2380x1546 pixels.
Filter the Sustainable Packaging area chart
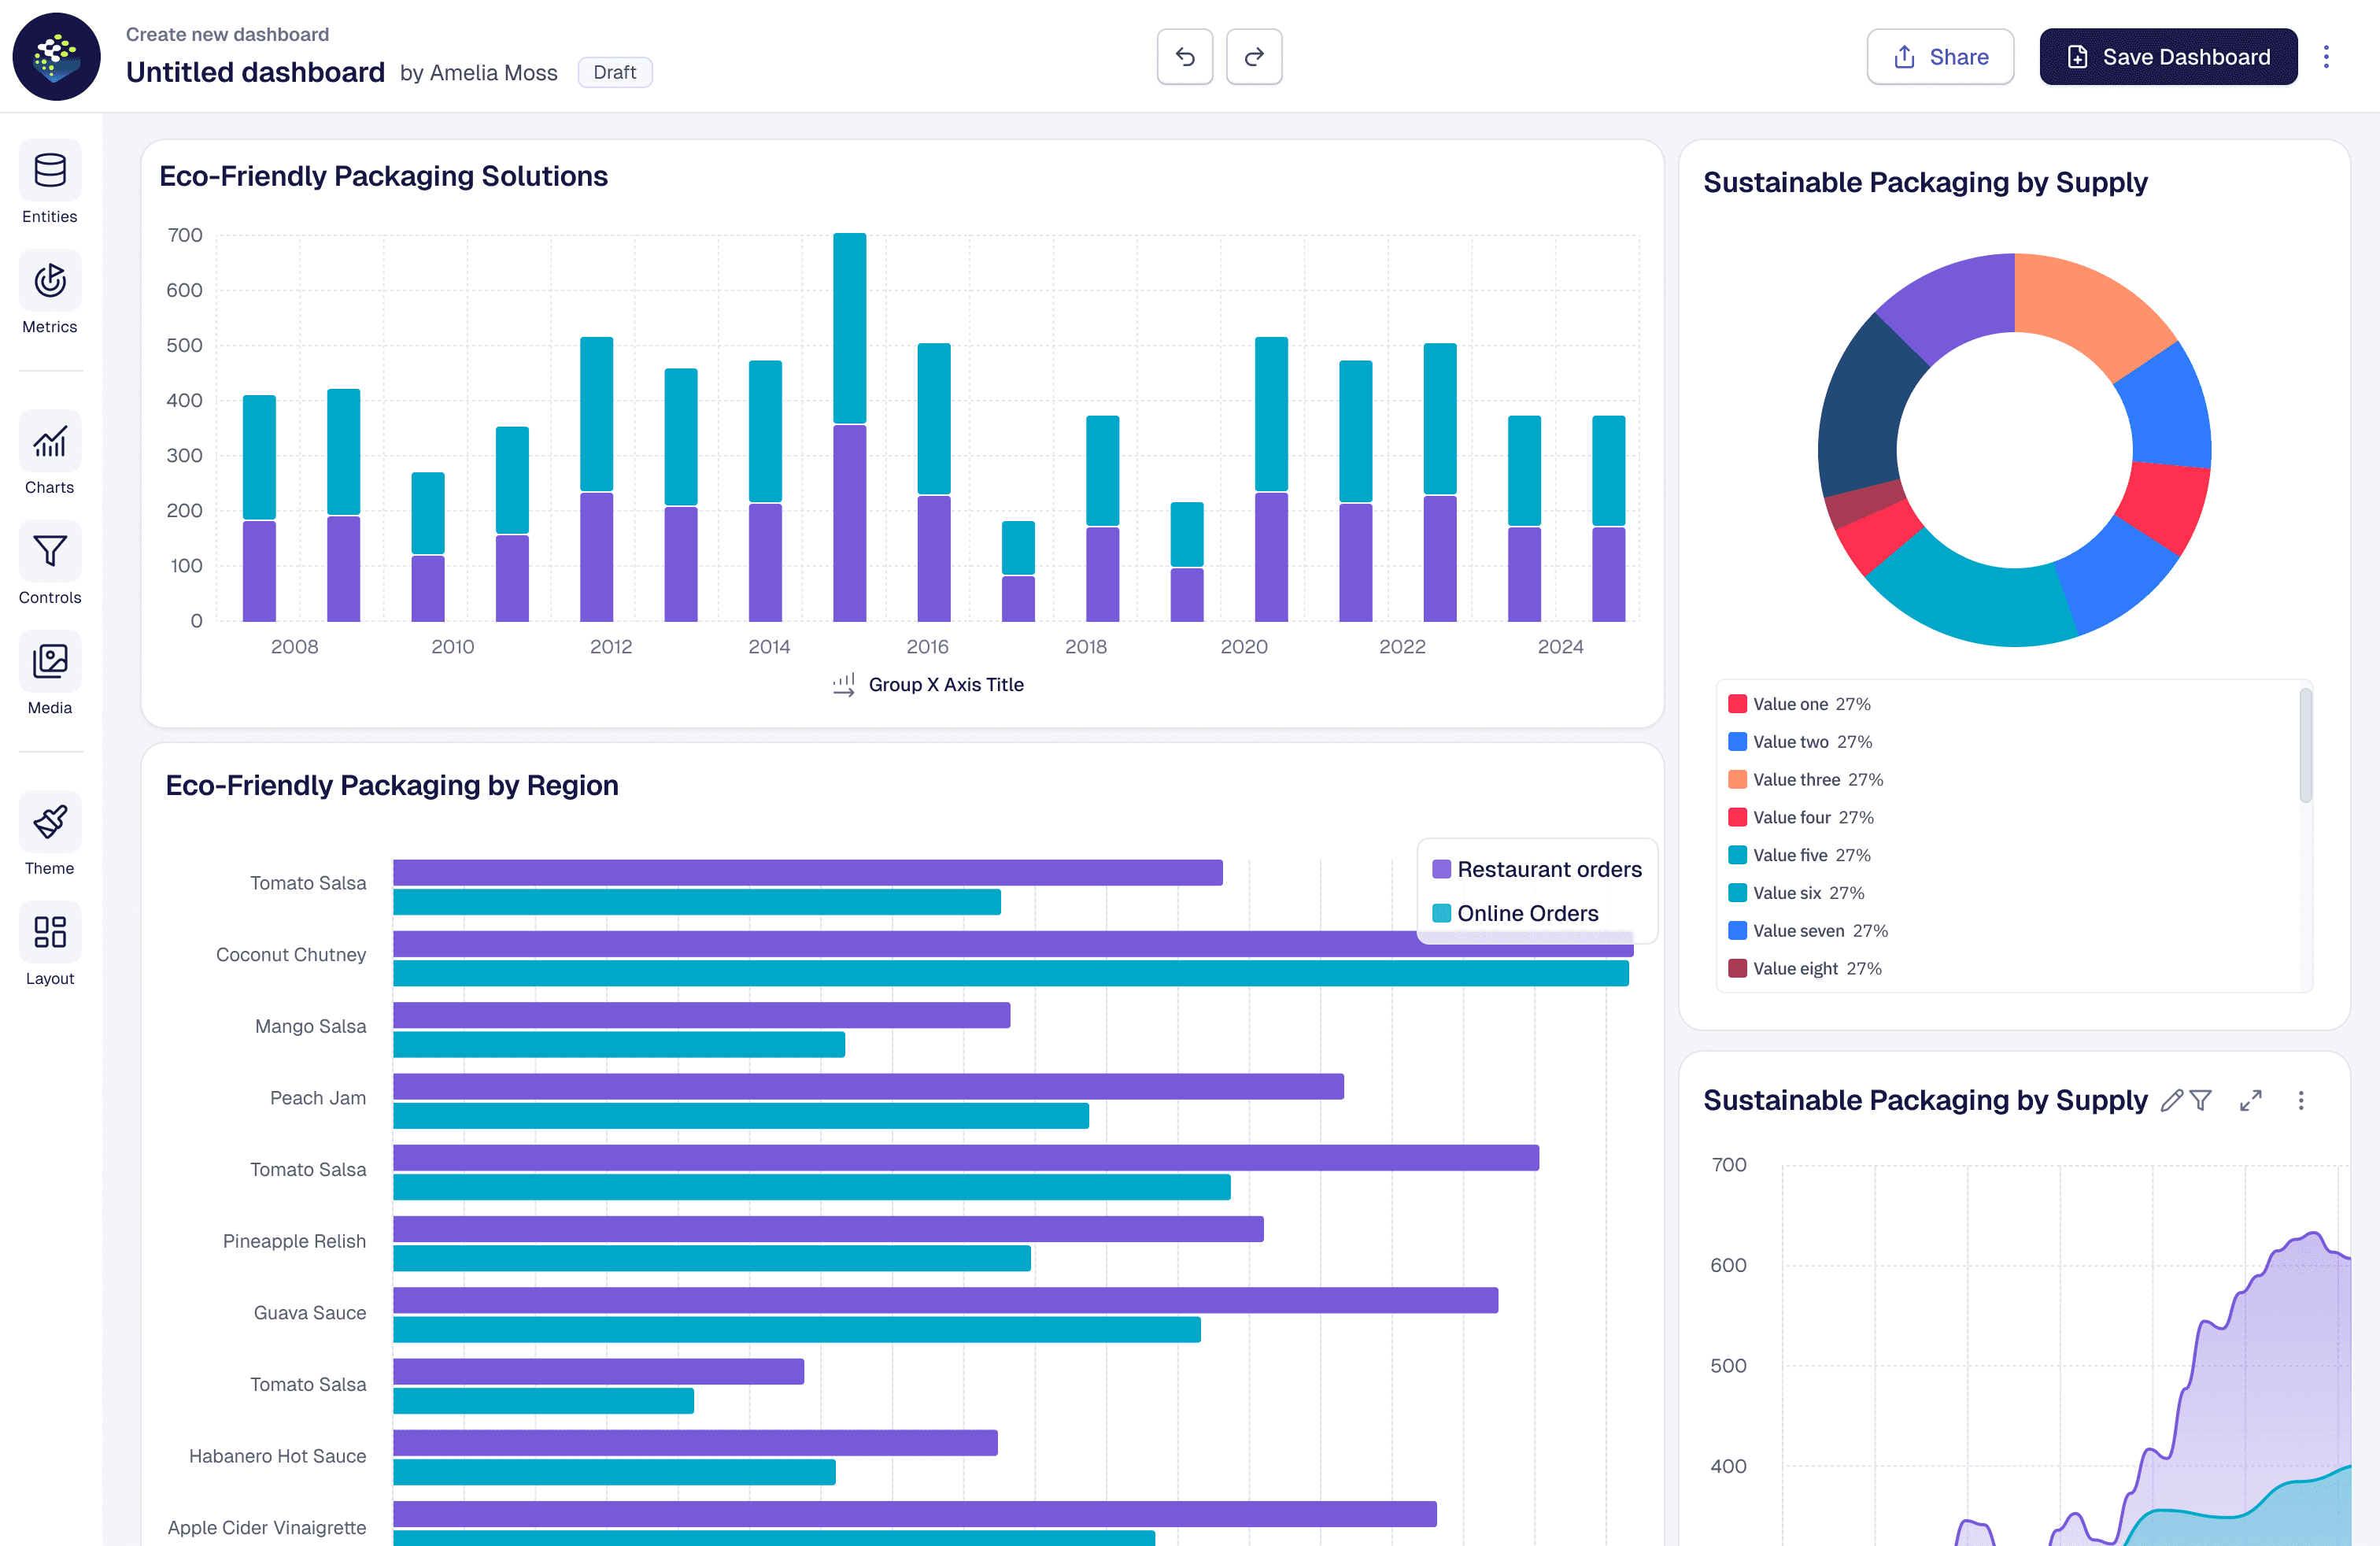pyautogui.click(x=2200, y=1101)
